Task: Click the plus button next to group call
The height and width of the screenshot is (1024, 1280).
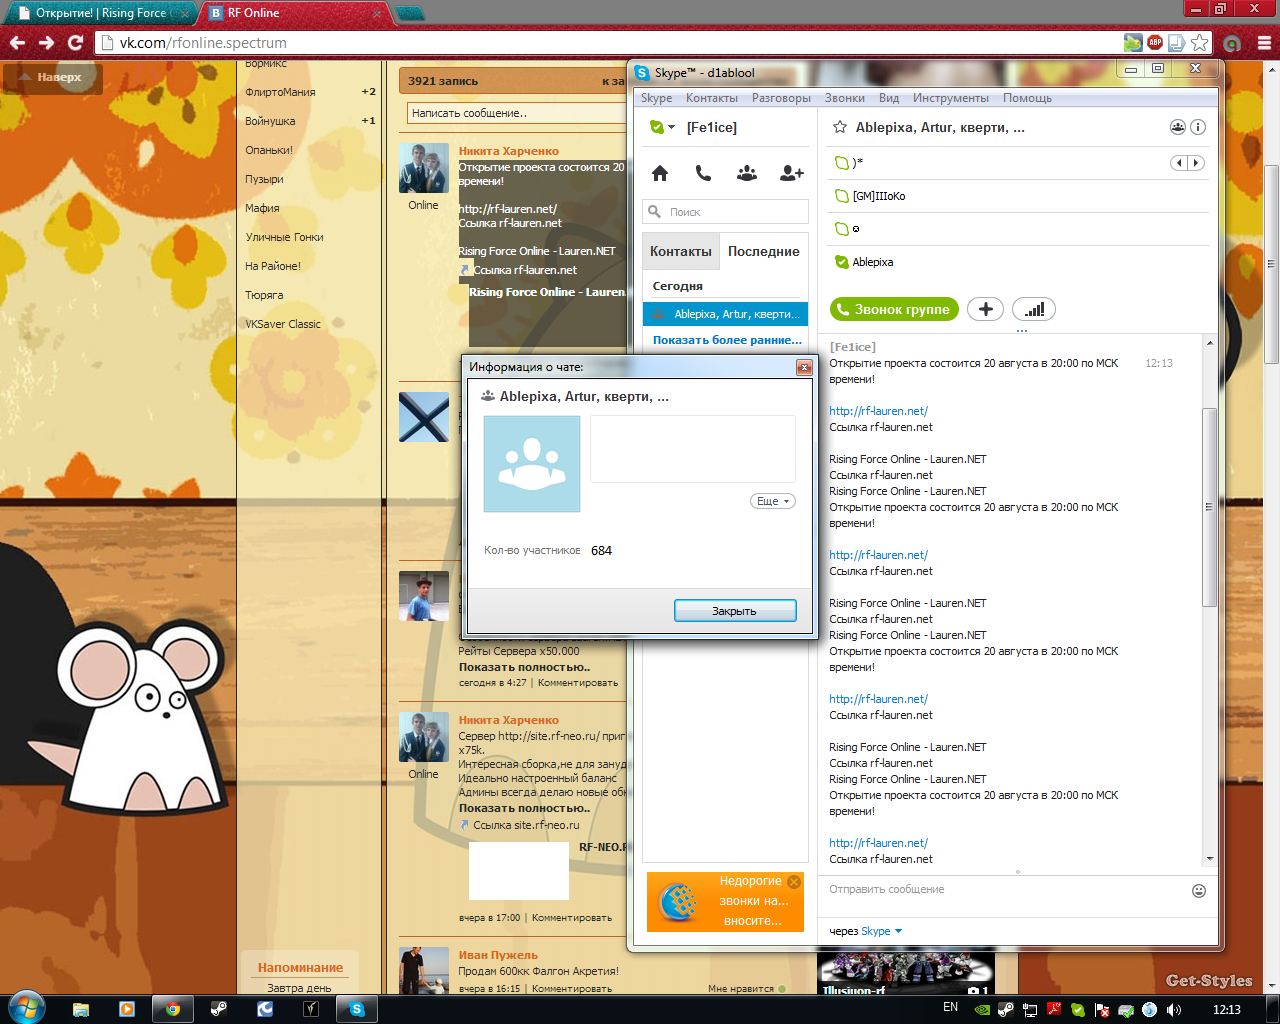Action: click(985, 309)
